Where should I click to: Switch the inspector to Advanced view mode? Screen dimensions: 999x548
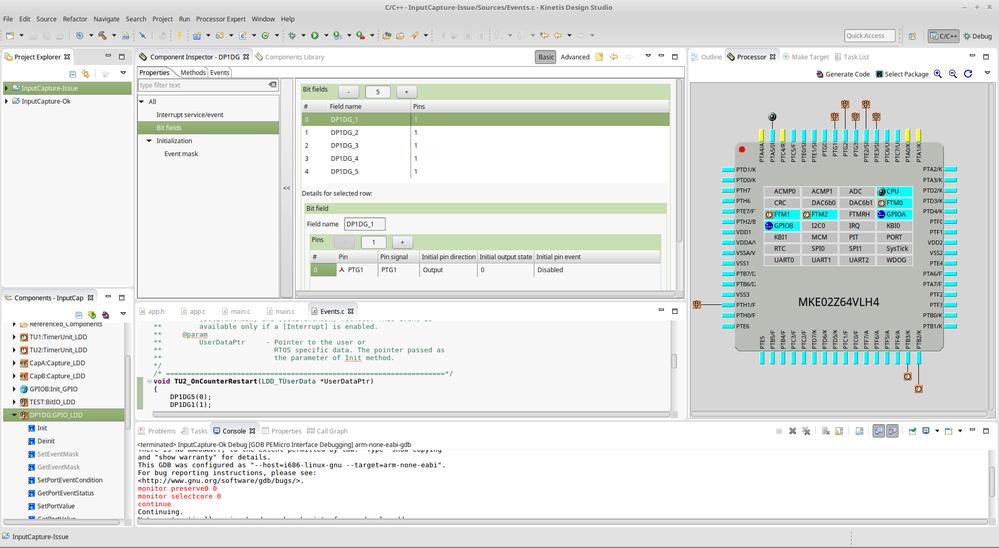point(574,57)
